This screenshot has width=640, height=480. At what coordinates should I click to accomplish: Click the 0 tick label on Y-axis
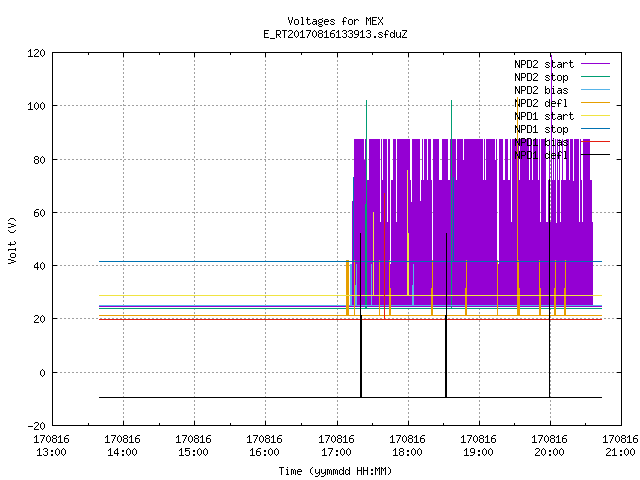point(42,373)
